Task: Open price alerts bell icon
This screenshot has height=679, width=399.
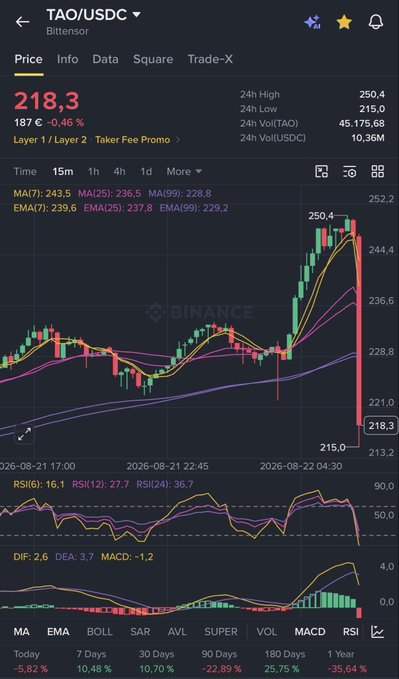Action: (x=376, y=22)
